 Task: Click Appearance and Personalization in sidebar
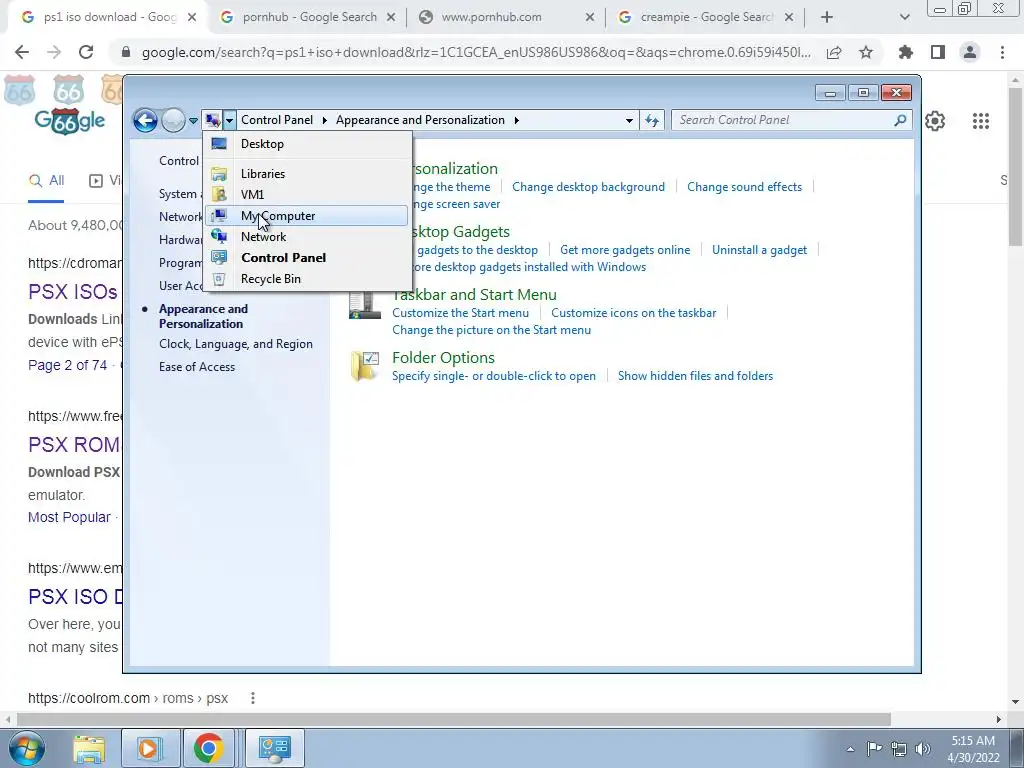pyautogui.click(x=203, y=316)
